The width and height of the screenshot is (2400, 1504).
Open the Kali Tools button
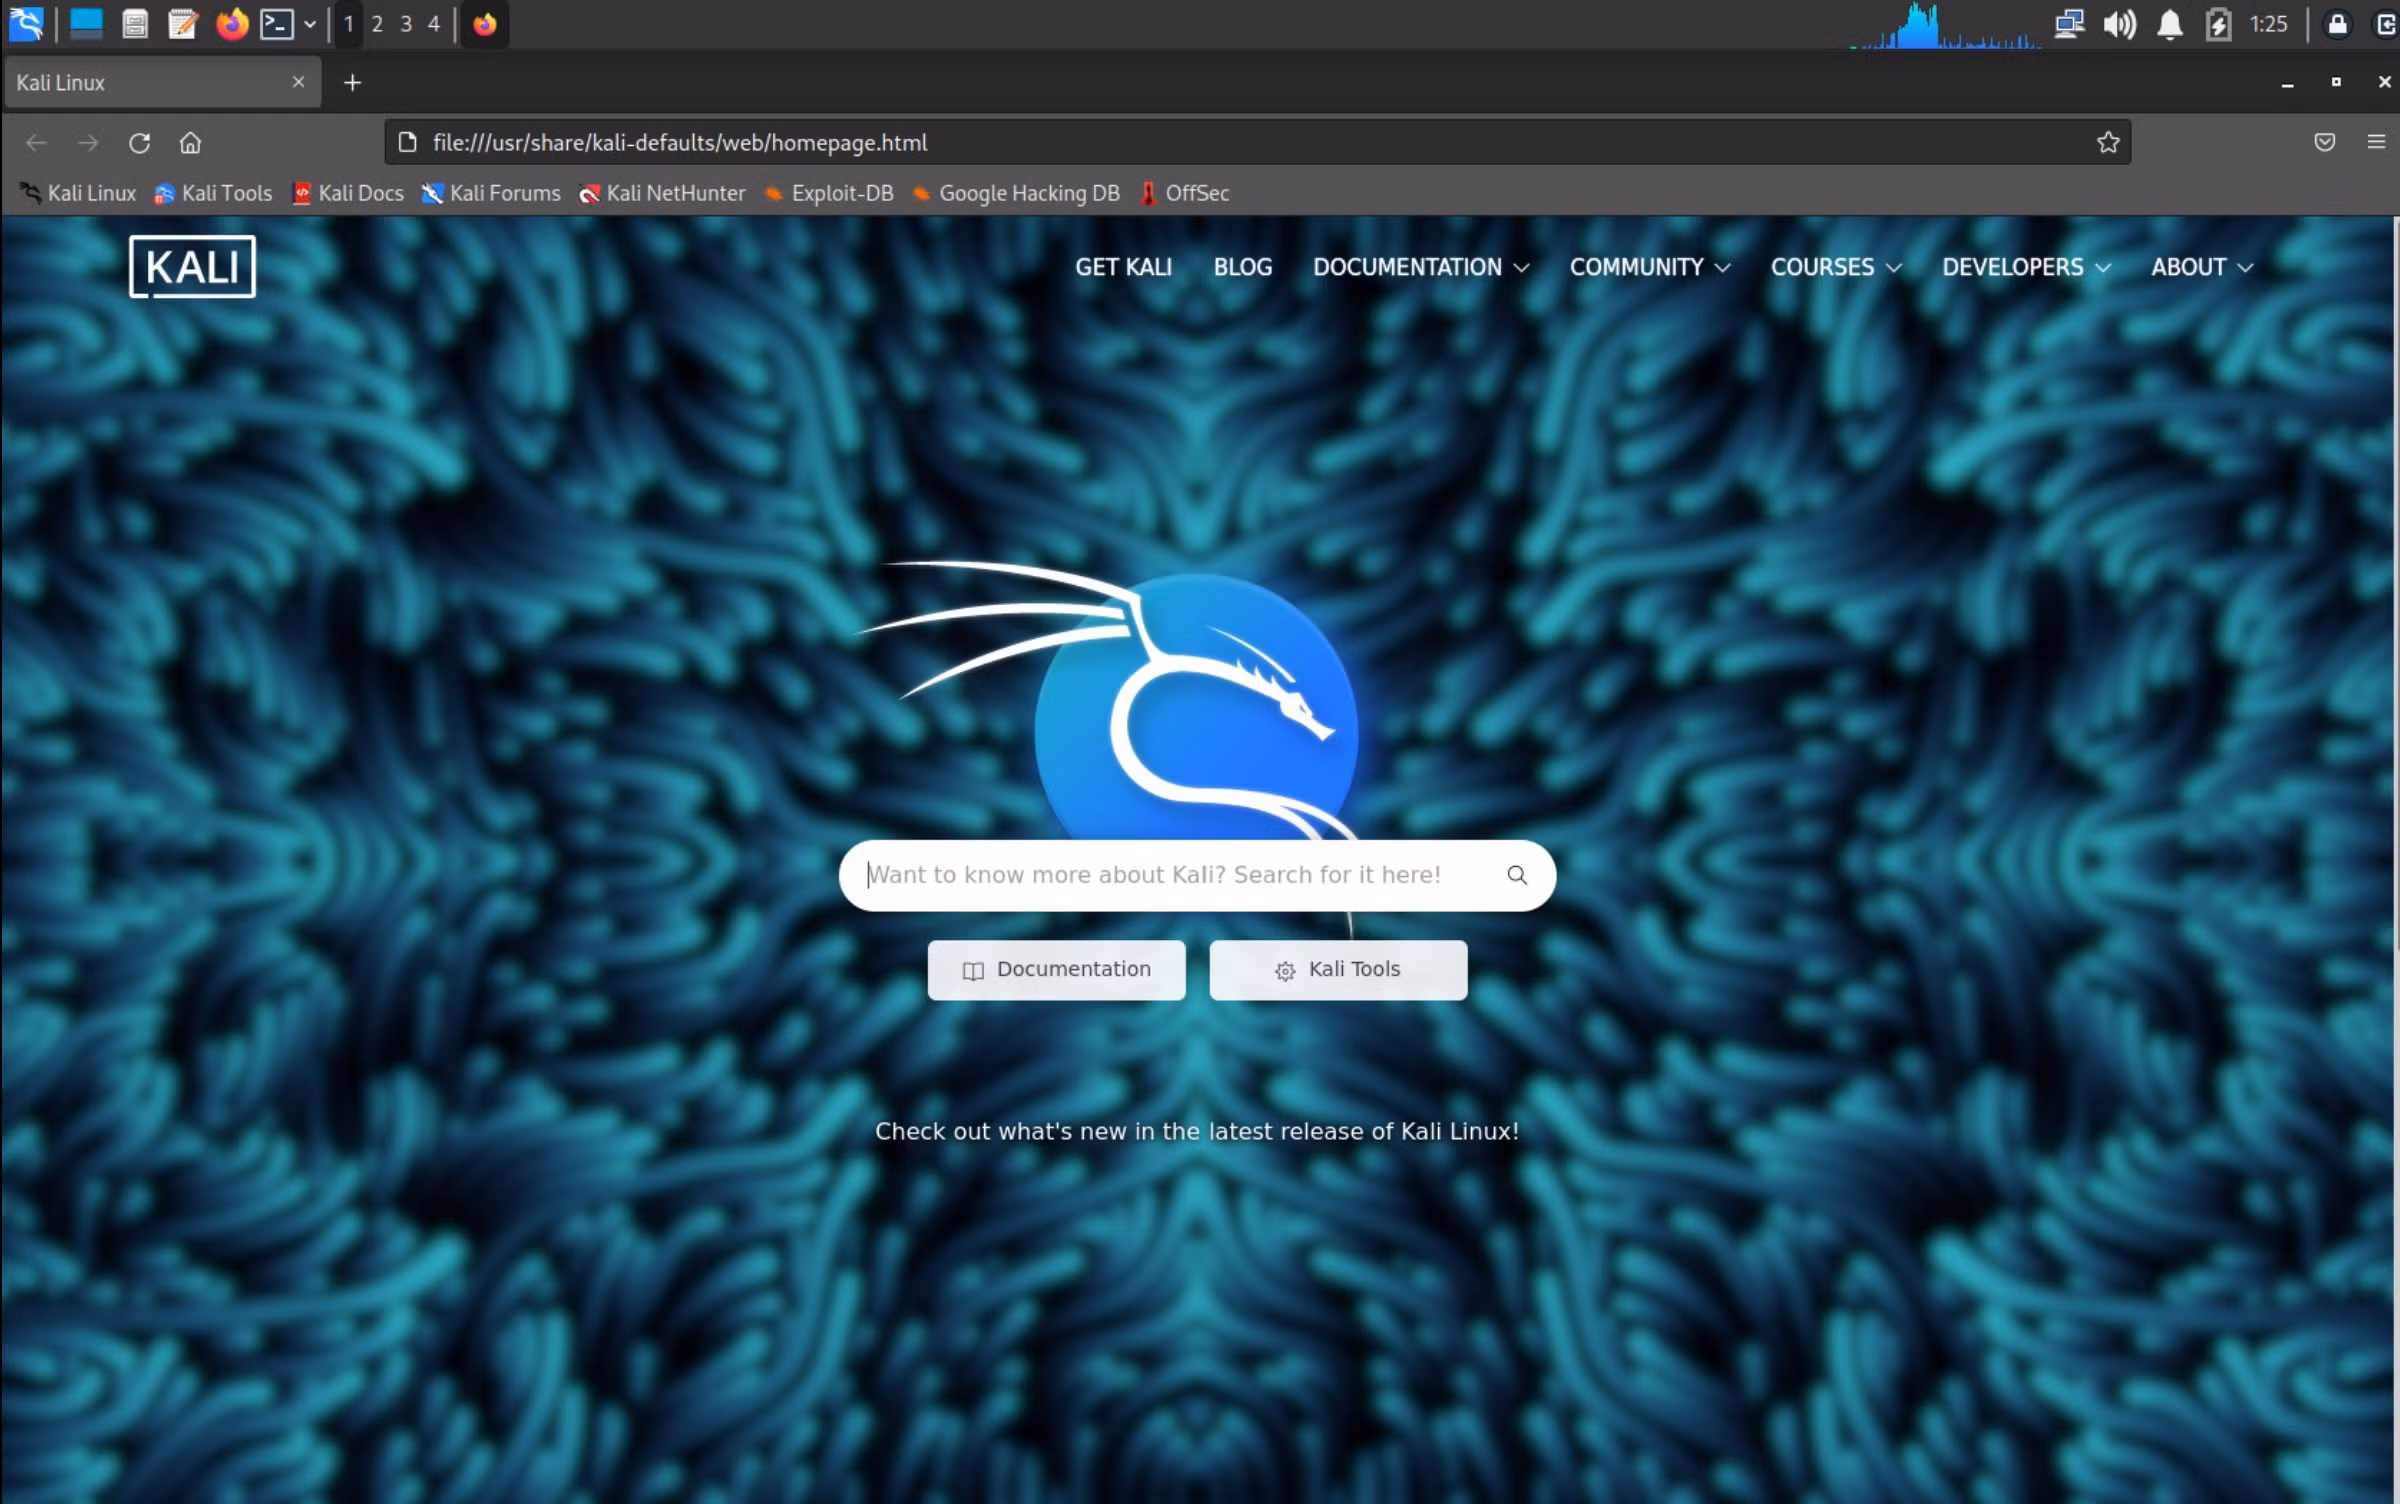(1338, 969)
